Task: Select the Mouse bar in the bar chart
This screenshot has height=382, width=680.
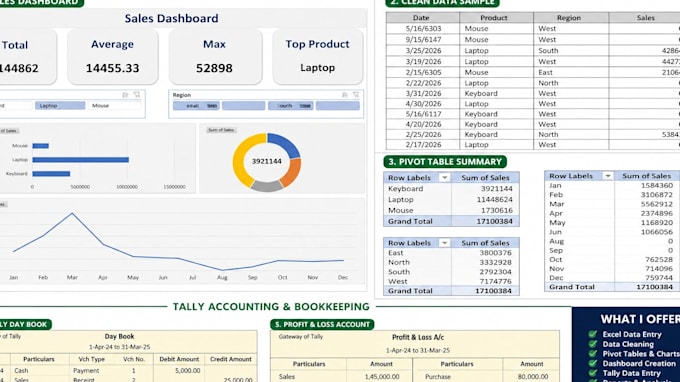Action: (41, 146)
